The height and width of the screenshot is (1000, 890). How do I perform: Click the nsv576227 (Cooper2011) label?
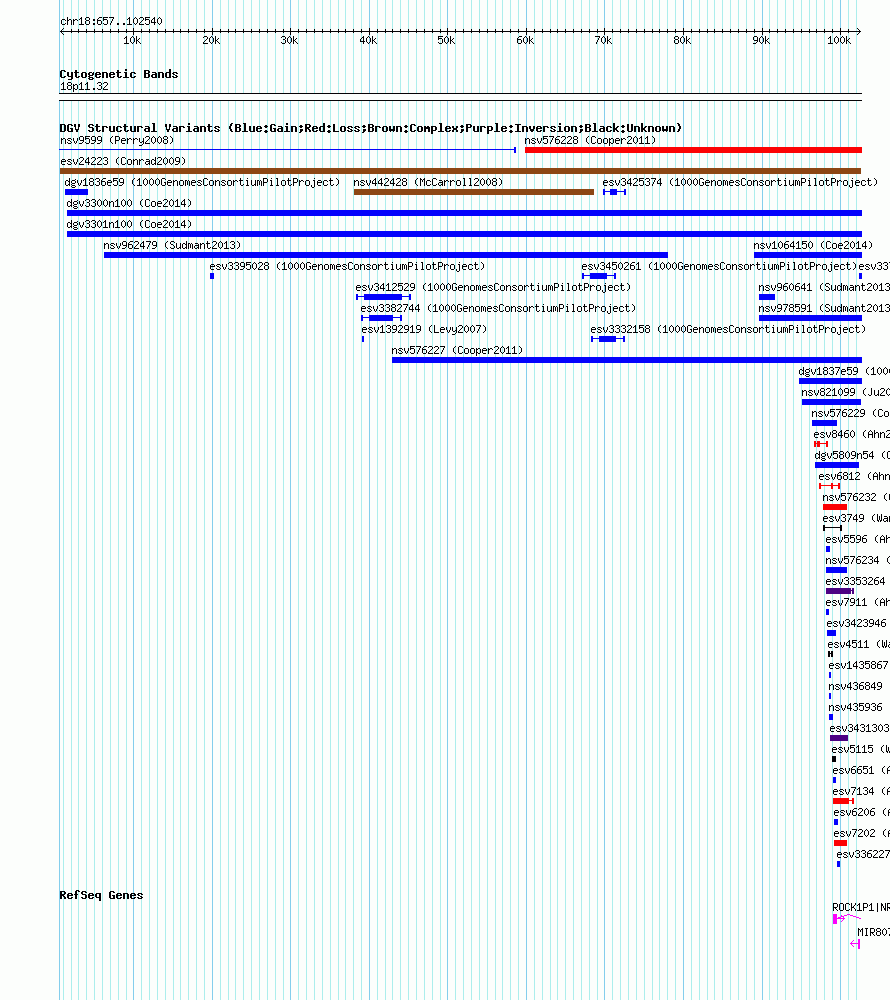click(457, 351)
